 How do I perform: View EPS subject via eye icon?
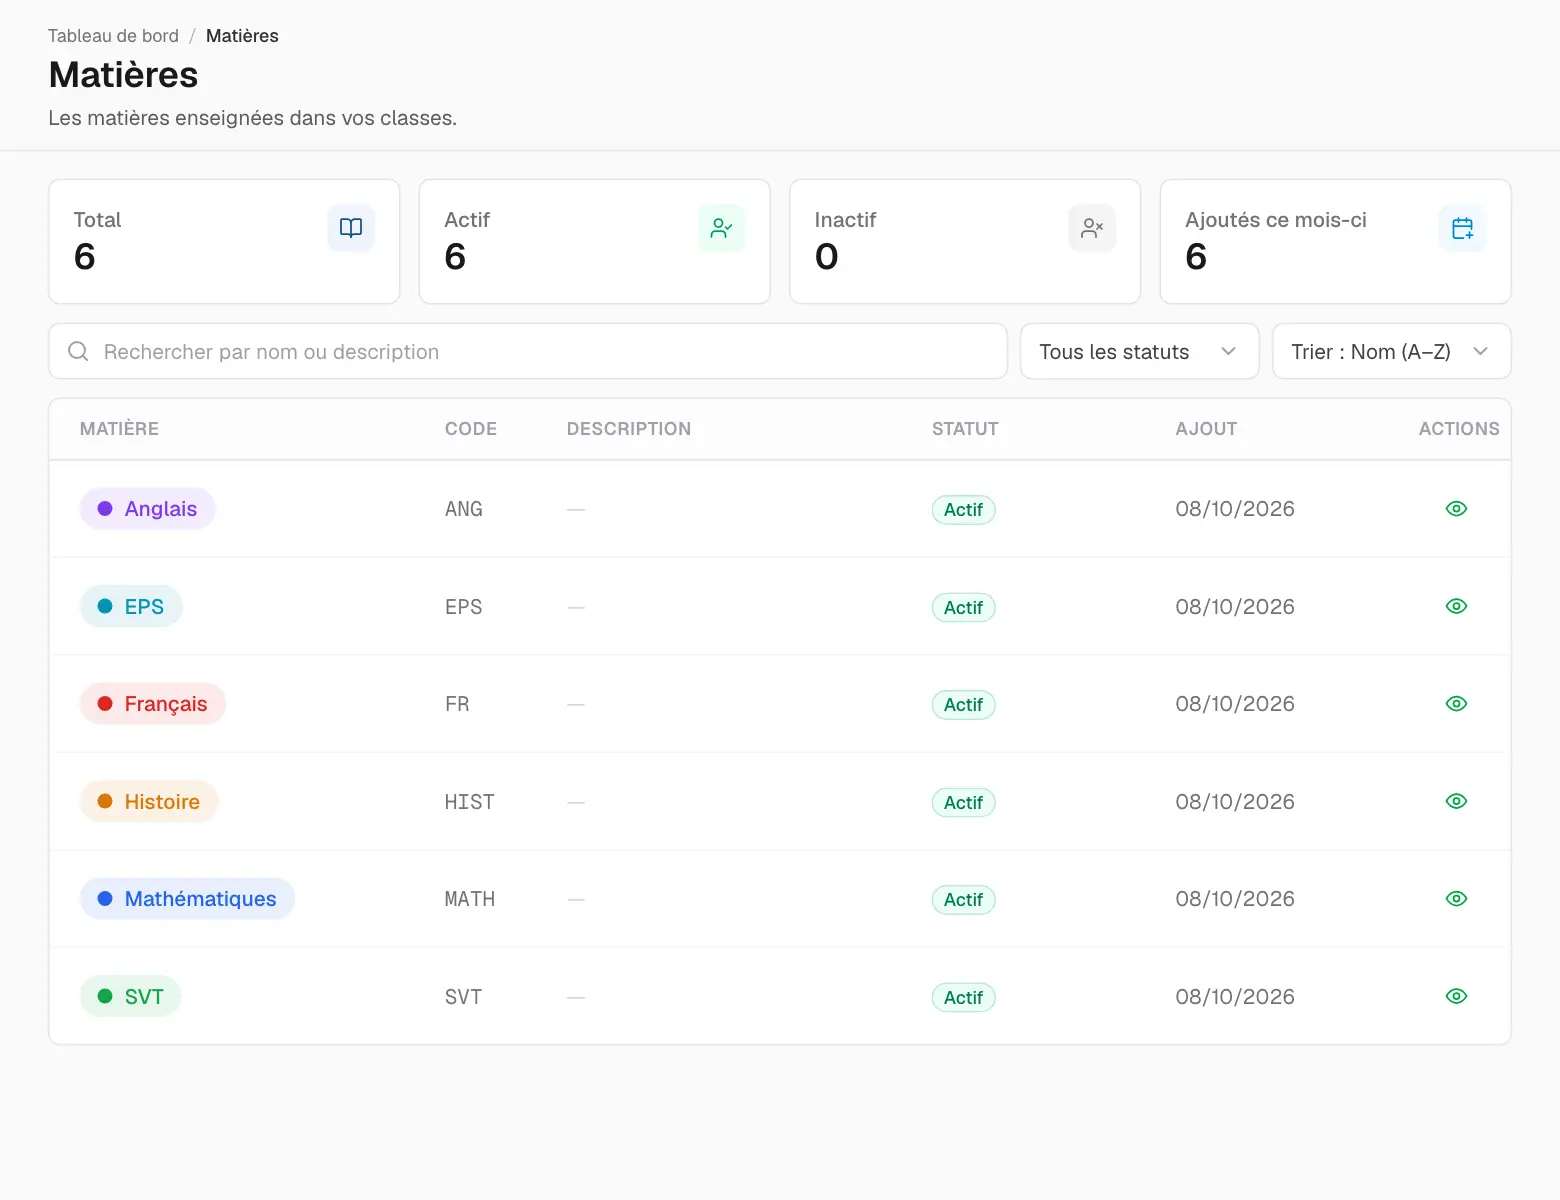[x=1456, y=606]
